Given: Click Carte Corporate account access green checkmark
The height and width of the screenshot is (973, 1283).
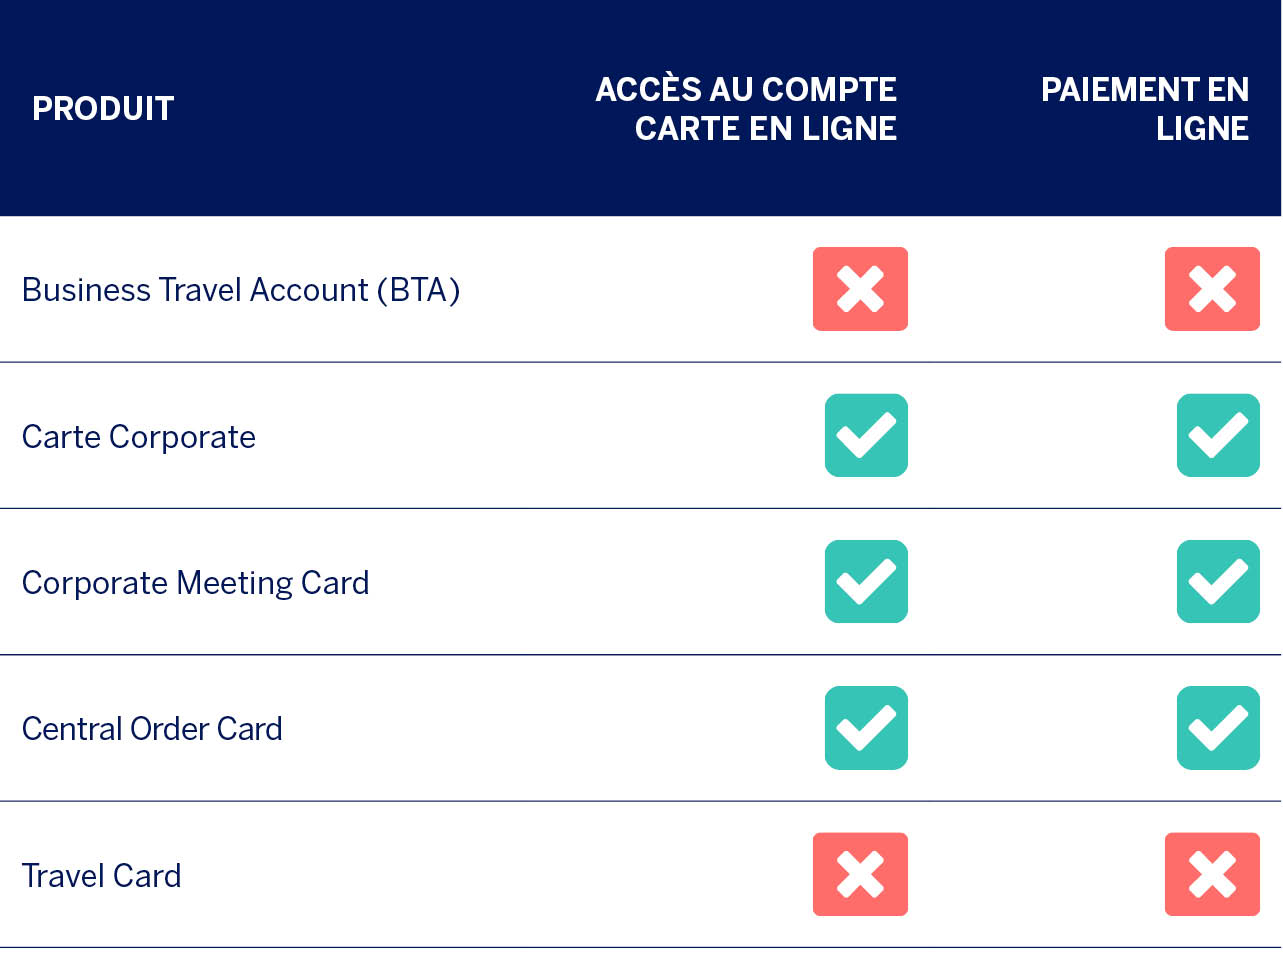Looking at the screenshot, I should click(x=866, y=435).
